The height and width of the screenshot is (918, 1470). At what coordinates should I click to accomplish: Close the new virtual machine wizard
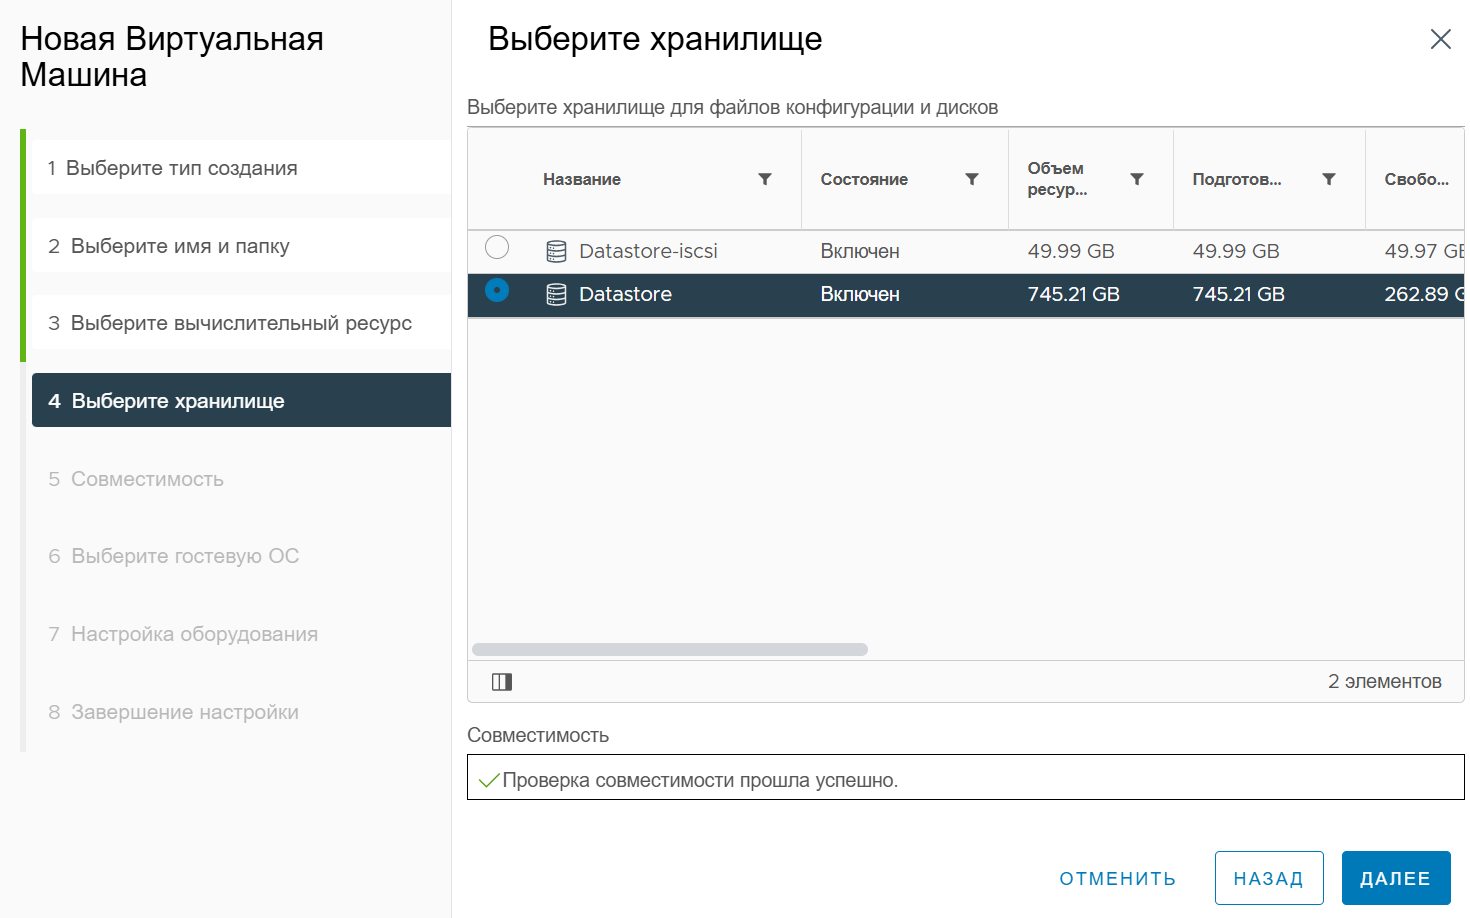click(x=1441, y=39)
